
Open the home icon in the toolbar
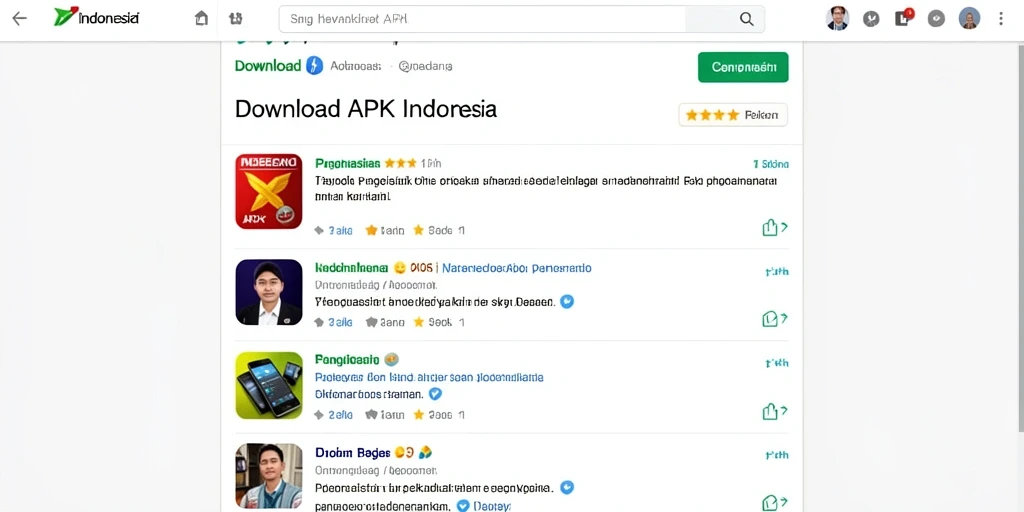(x=202, y=18)
